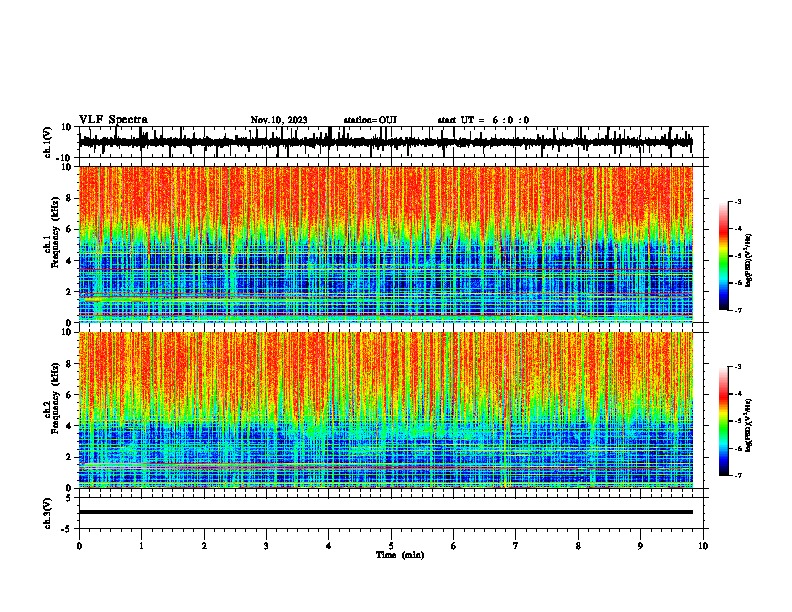
Task: Click the "start UT = 6 : 0 : 0" text
Action: [483, 120]
